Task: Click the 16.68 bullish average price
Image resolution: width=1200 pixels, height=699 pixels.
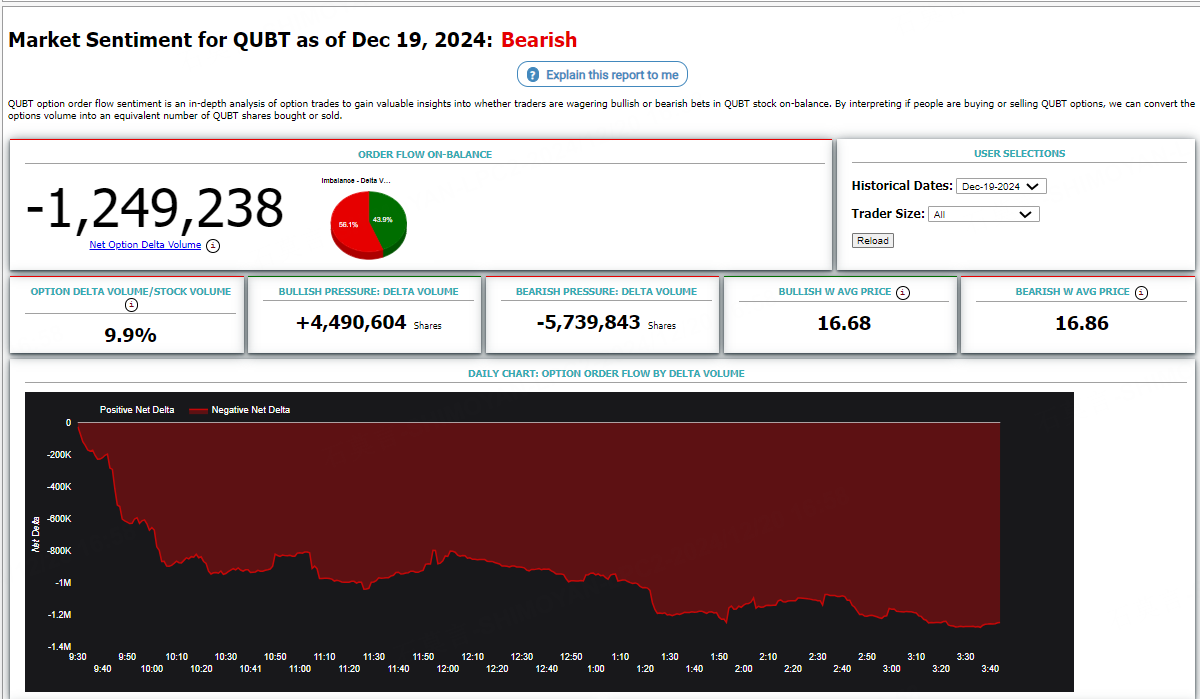Action: tap(845, 323)
